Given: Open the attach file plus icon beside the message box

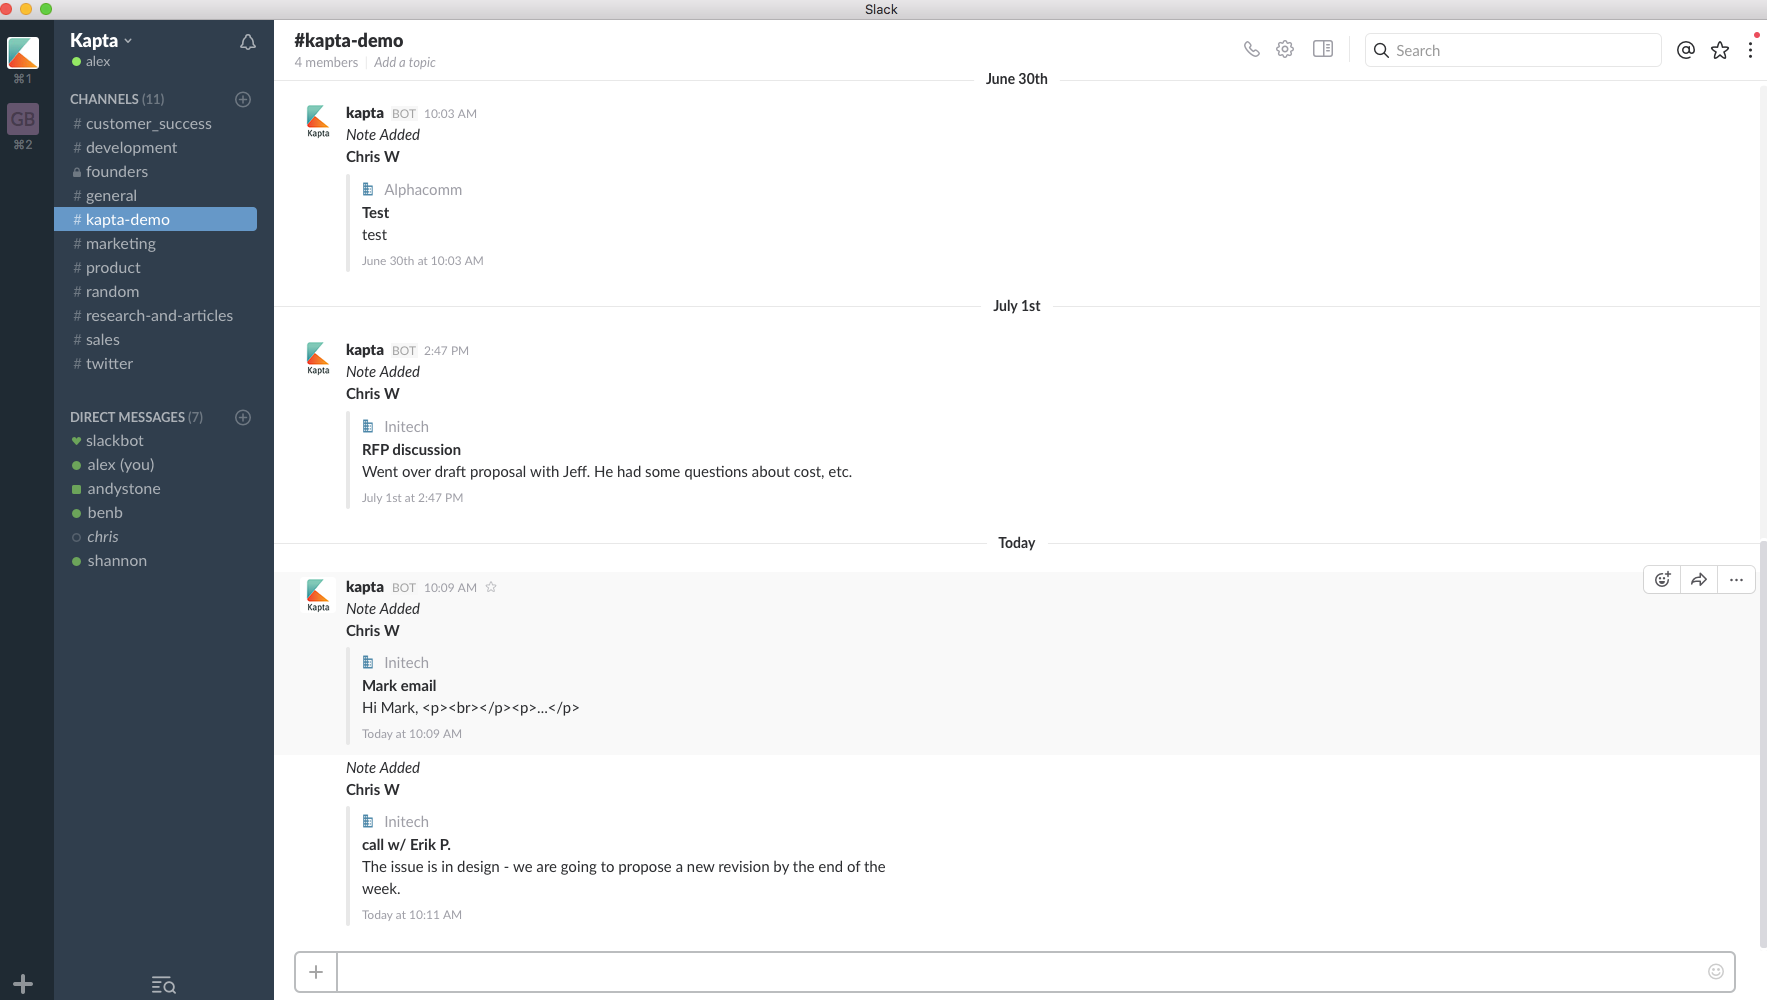Looking at the screenshot, I should pos(316,971).
